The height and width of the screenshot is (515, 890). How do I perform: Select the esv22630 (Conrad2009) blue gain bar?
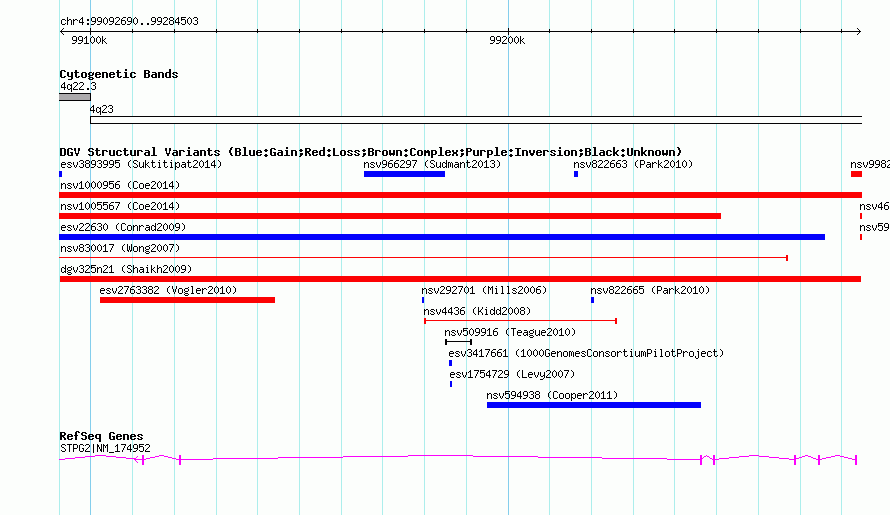tap(442, 237)
